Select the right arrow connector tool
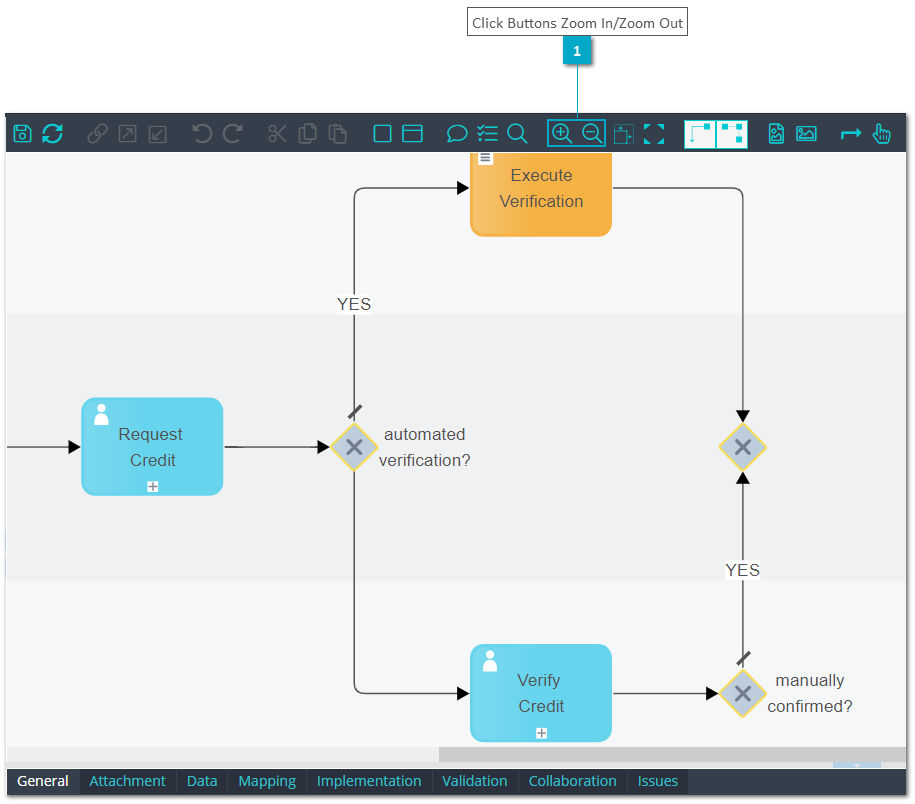The image size is (915, 804). tap(851, 134)
